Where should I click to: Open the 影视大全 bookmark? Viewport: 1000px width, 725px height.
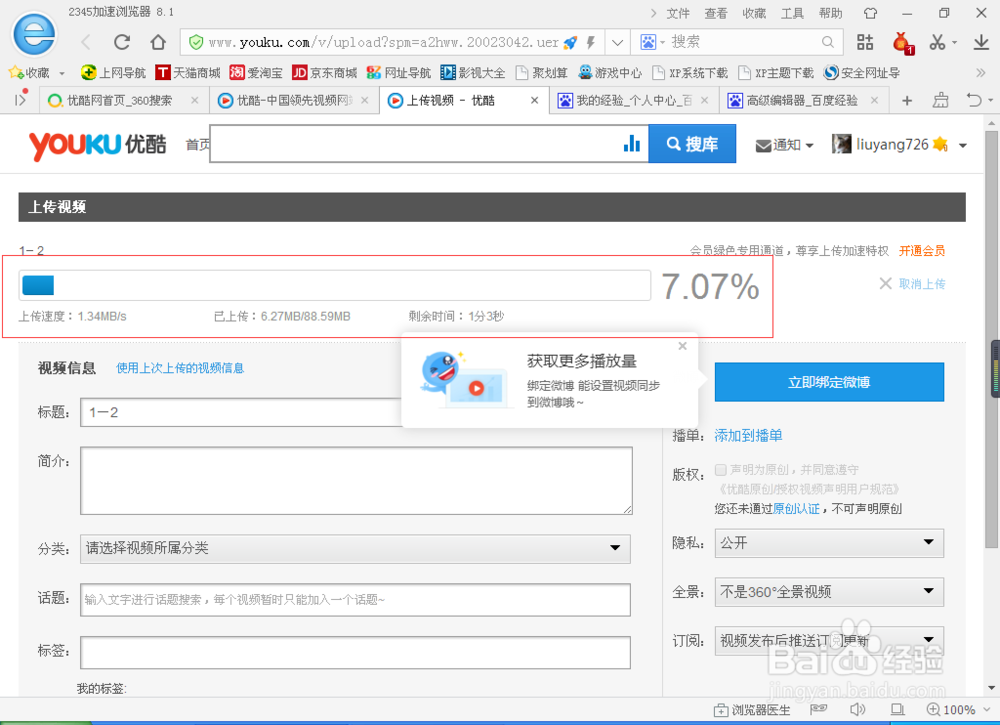(473, 73)
